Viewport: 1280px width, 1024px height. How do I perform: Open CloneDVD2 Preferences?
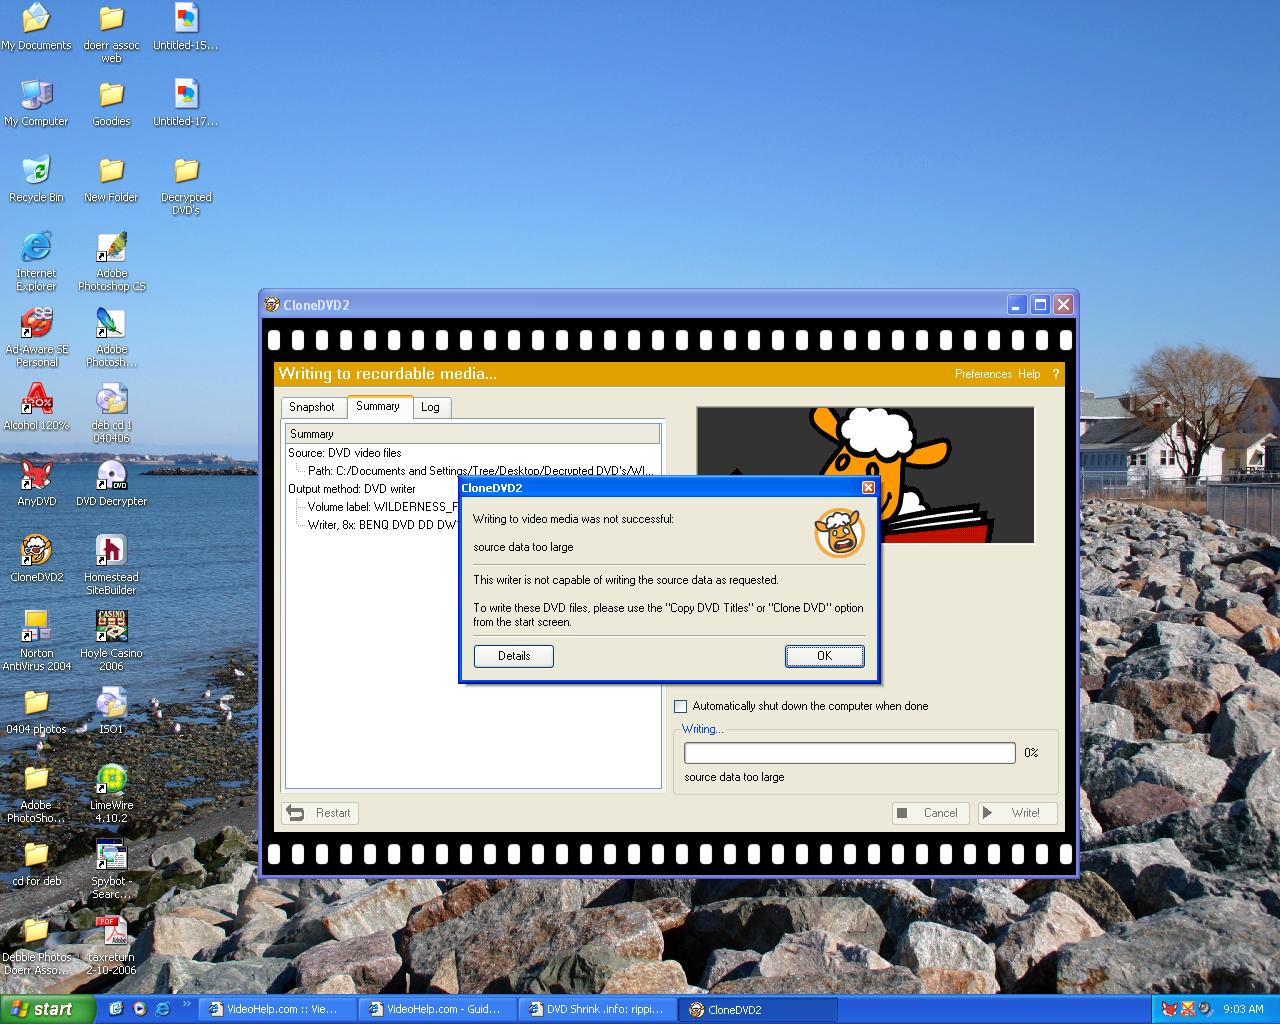(x=983, y=374)
